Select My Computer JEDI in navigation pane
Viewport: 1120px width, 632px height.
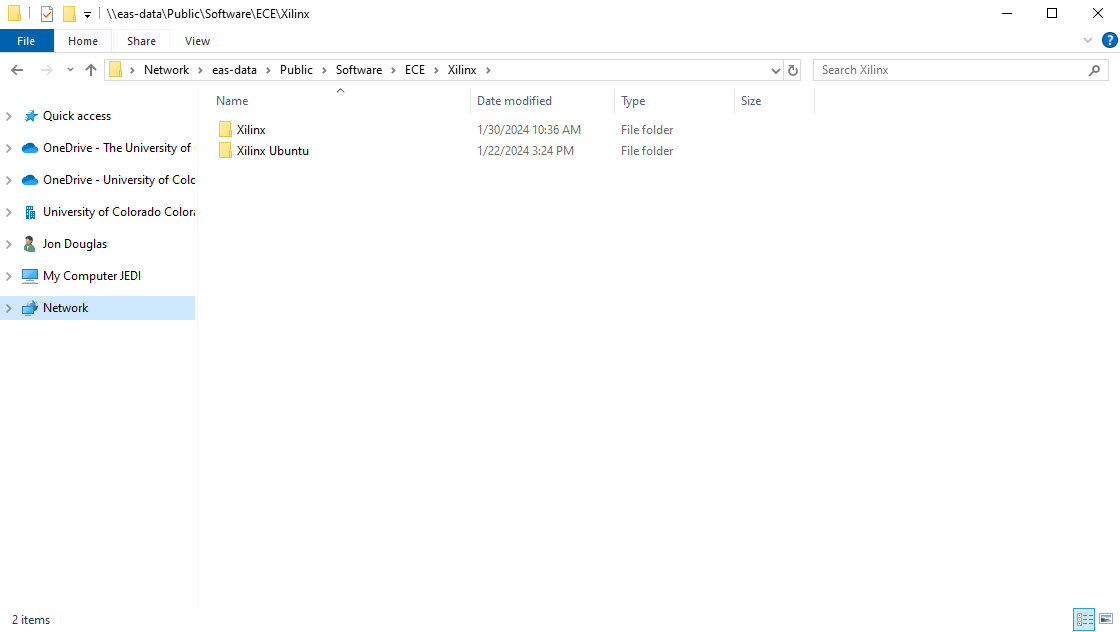92,276
